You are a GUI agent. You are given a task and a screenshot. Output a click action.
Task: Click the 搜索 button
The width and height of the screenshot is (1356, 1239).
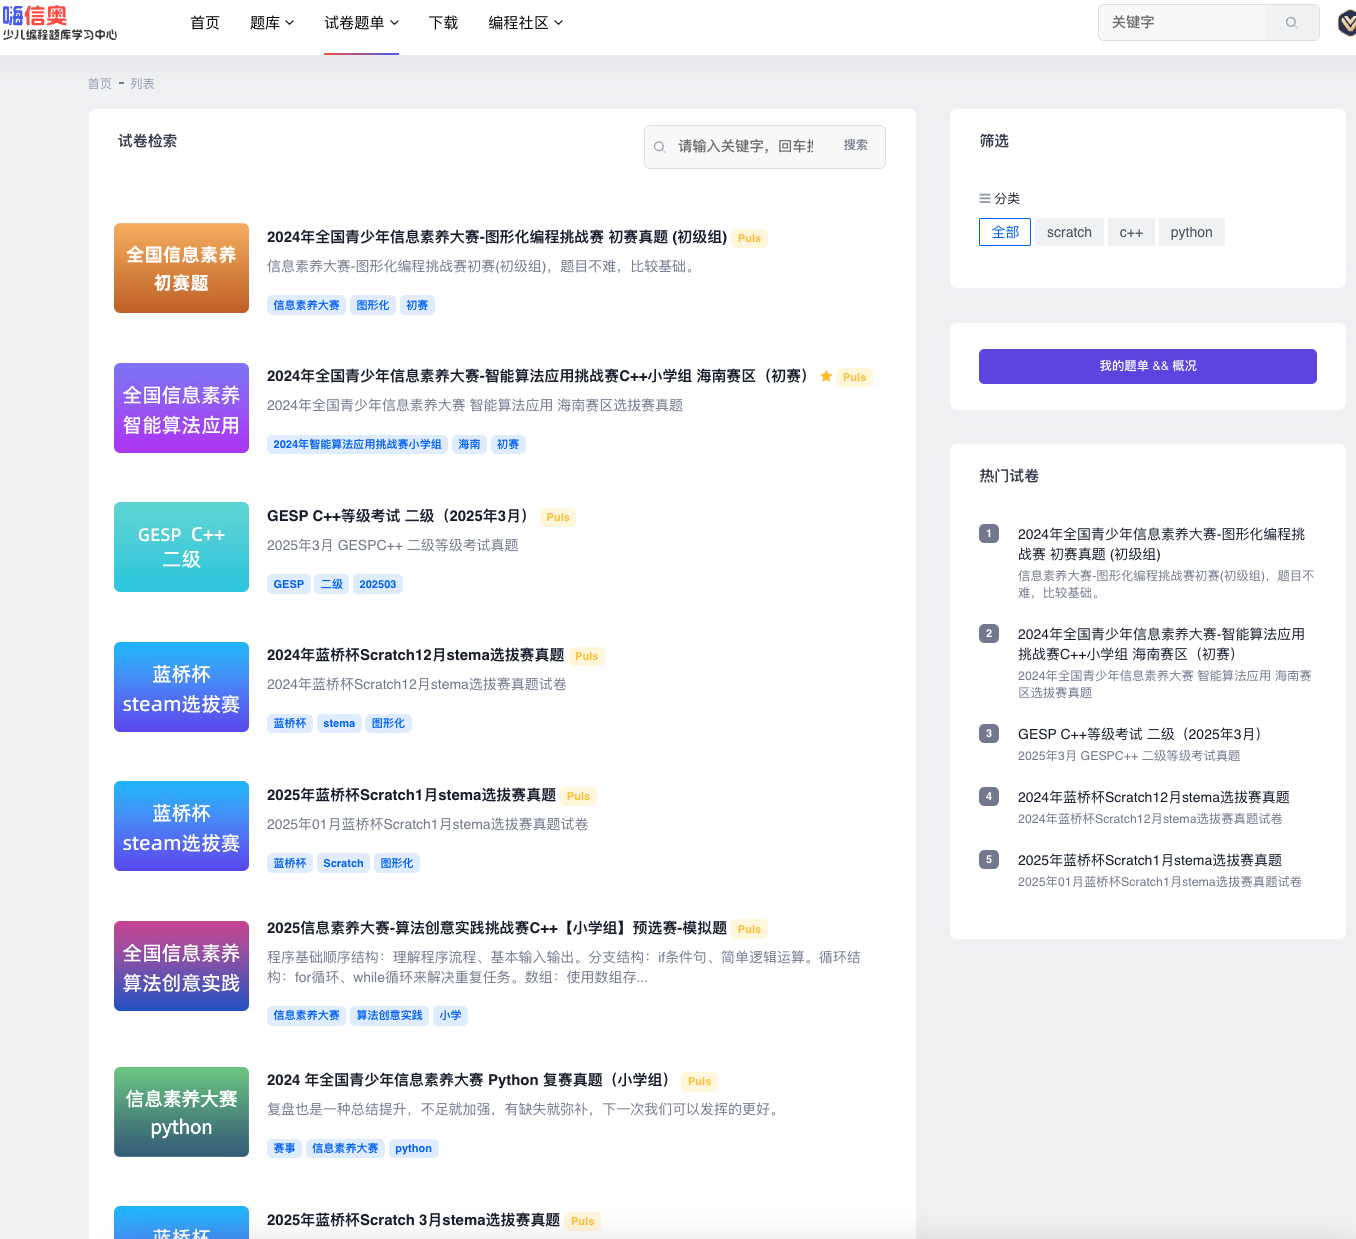pyautogui.click(x=856, y=146)
